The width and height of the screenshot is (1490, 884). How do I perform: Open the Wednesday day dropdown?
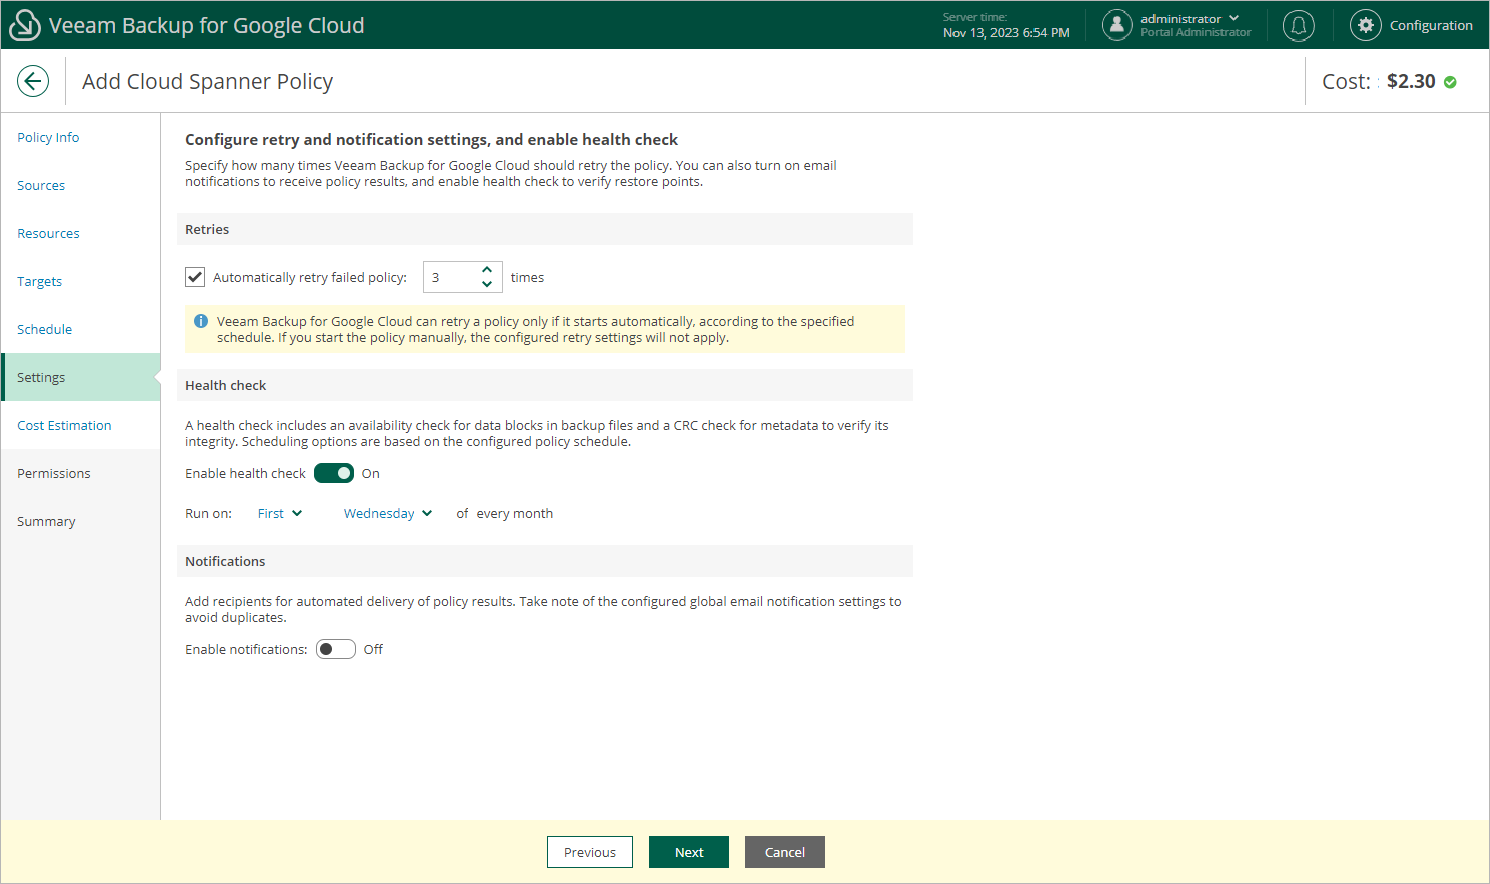pos(388,513)
